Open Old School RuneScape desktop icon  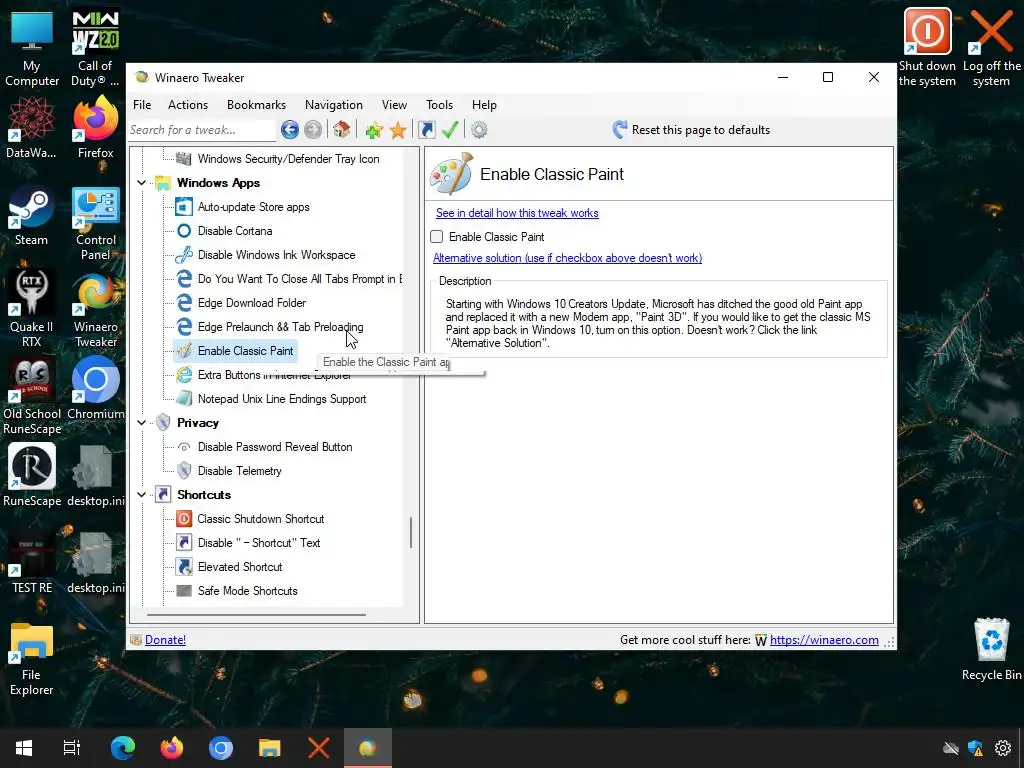click(31, 395)
